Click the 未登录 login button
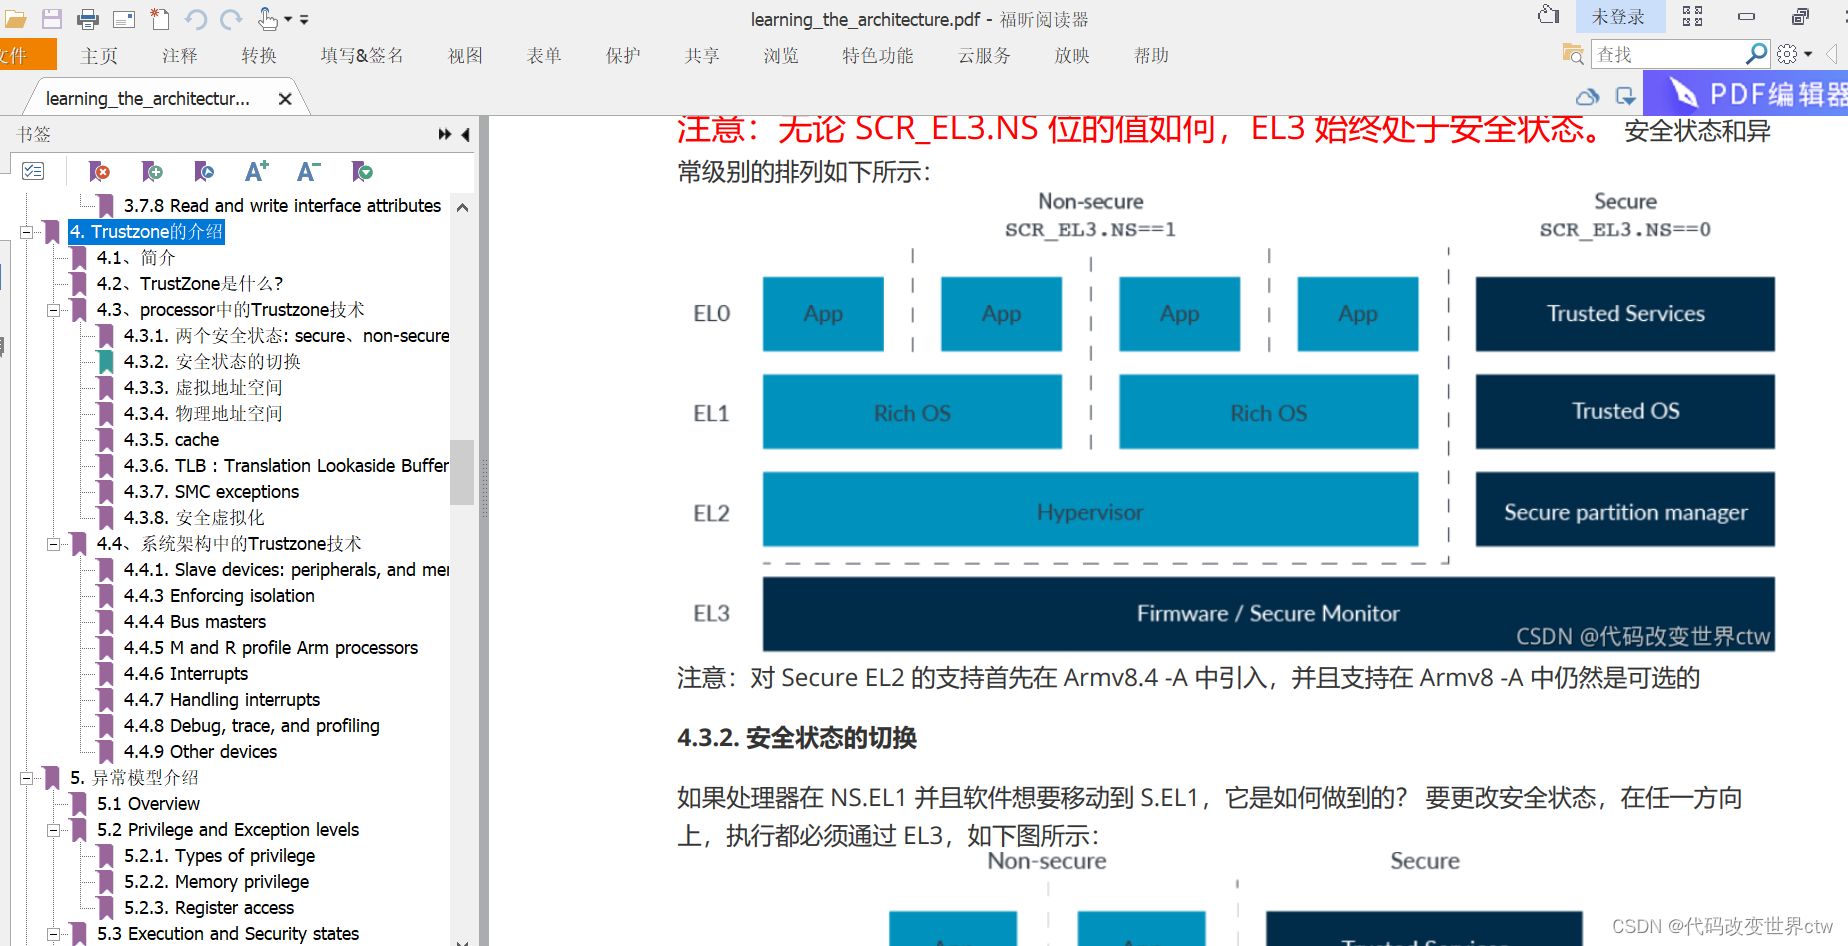1848x946 pixels. [1618, 17]
